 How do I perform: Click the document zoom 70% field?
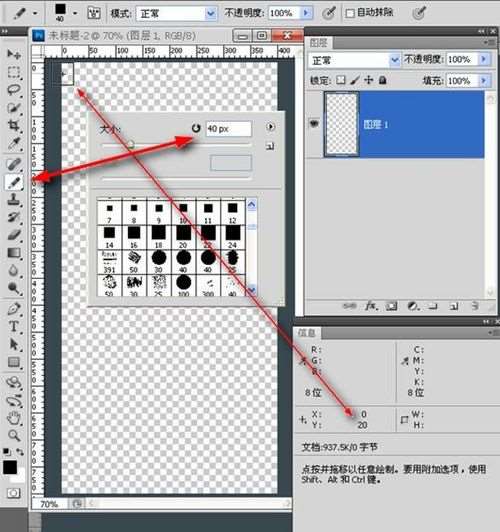click(49, 504)
